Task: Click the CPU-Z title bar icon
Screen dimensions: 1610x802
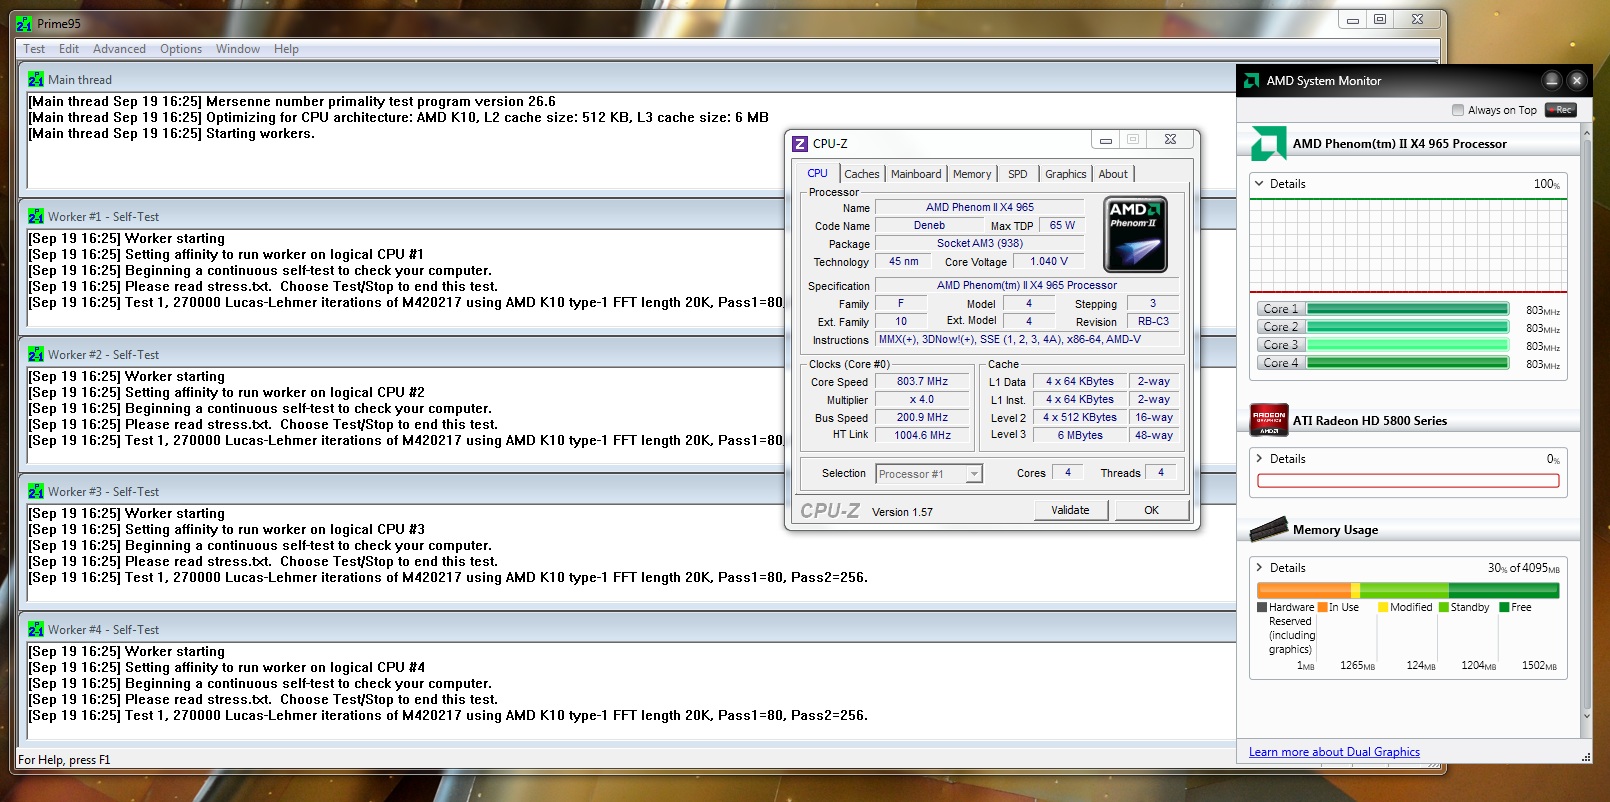Action: [800, 143]
